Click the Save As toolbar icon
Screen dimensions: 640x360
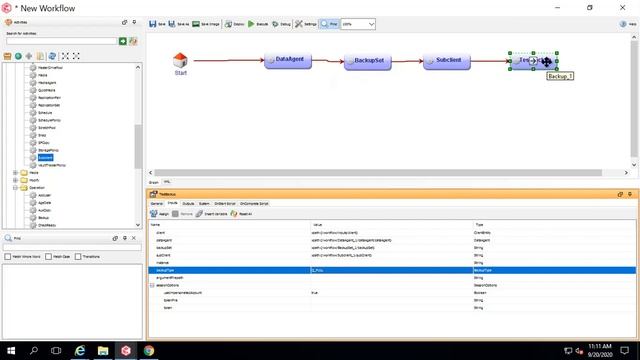point(172,24)
